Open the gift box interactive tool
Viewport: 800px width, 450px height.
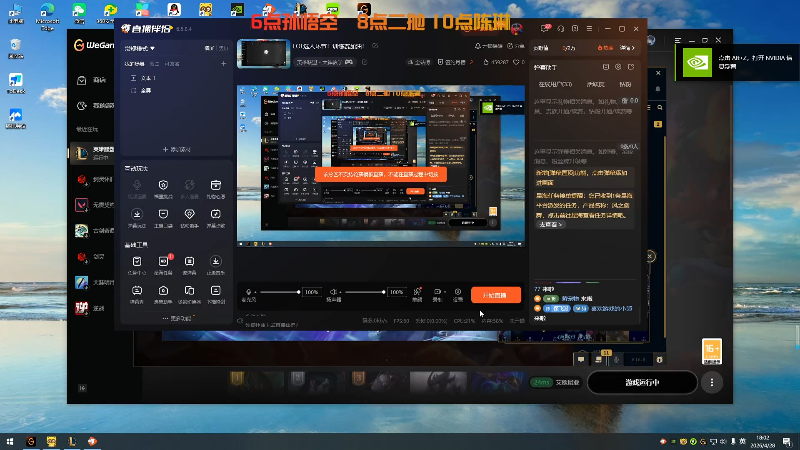tap(216, 187)
